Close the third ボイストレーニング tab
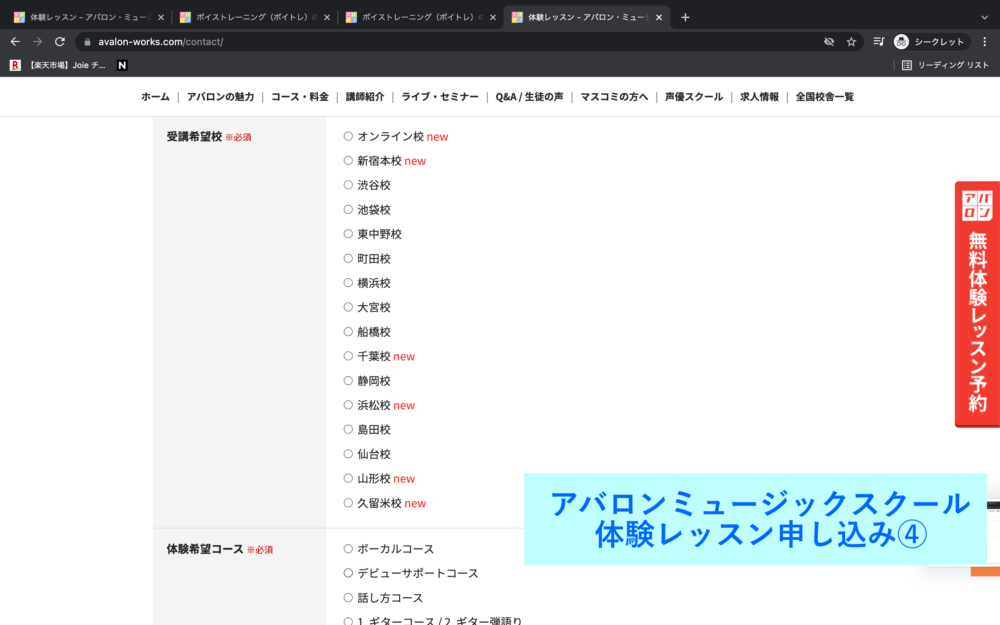 click(x=493, y=17)
